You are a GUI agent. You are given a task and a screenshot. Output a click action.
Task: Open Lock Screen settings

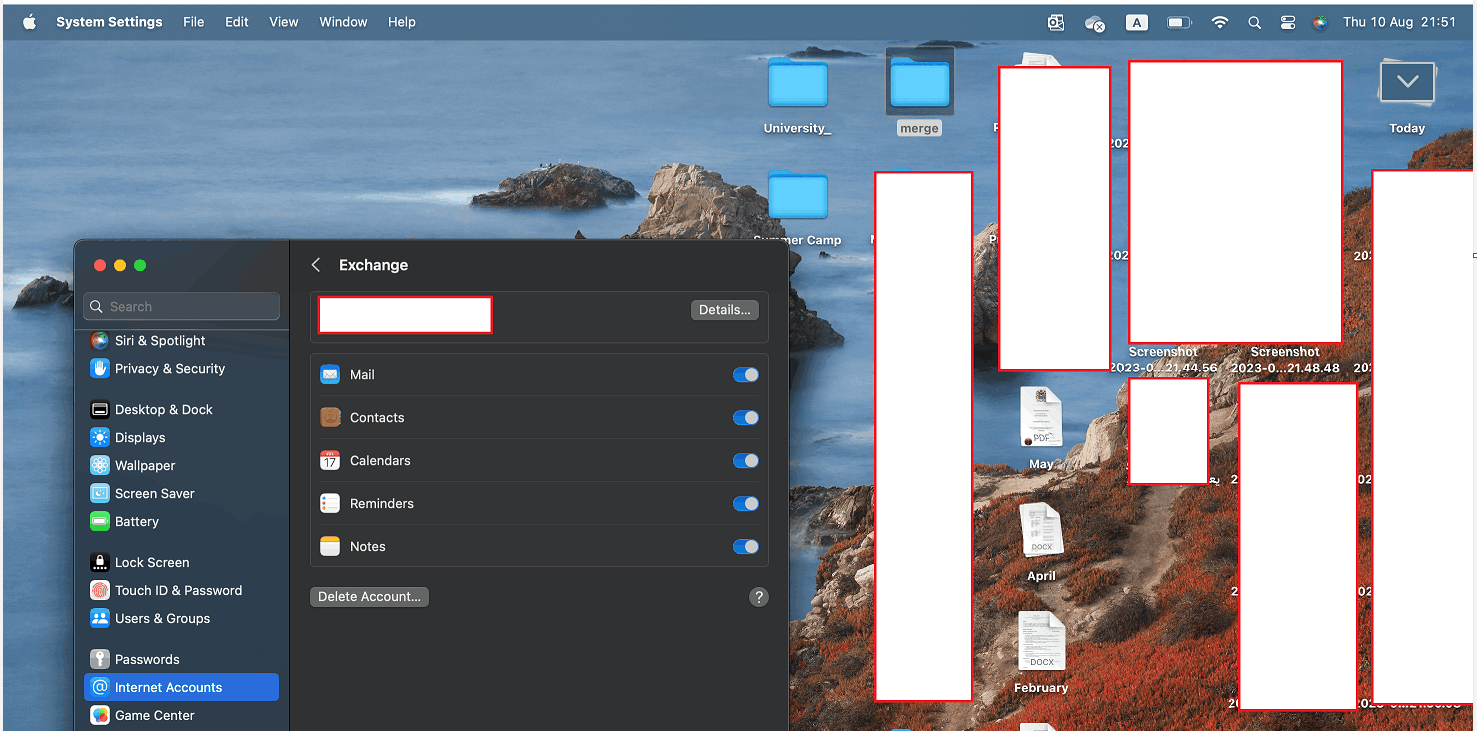coord(139,563)
